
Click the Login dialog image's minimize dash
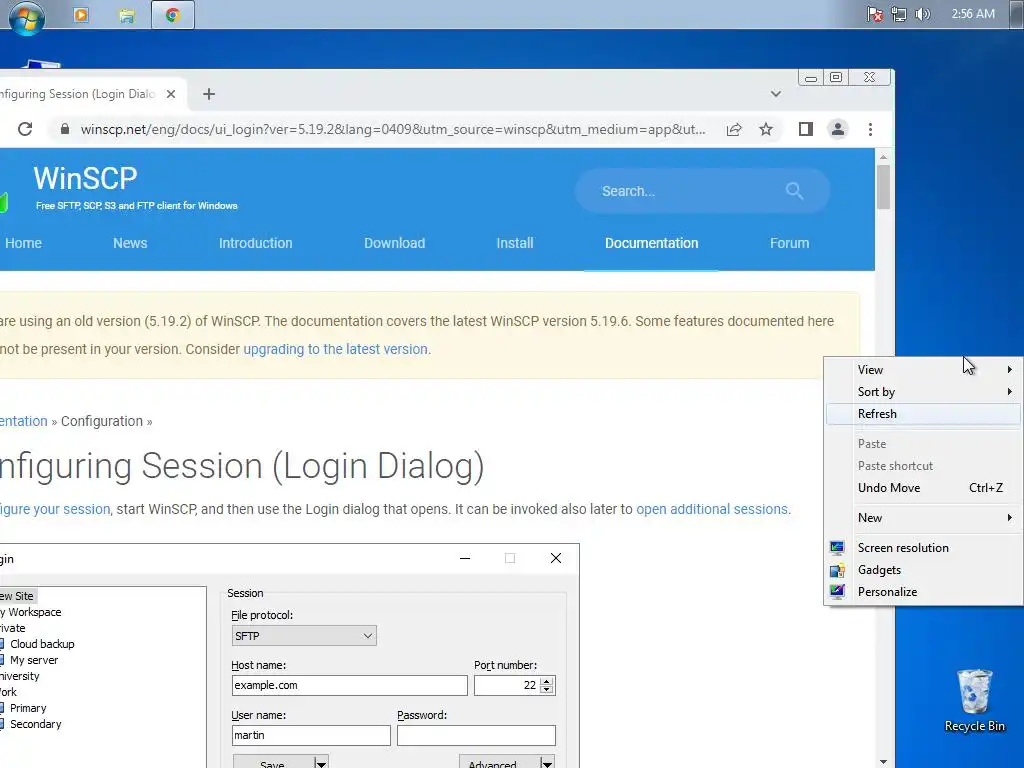coord(465,558)
